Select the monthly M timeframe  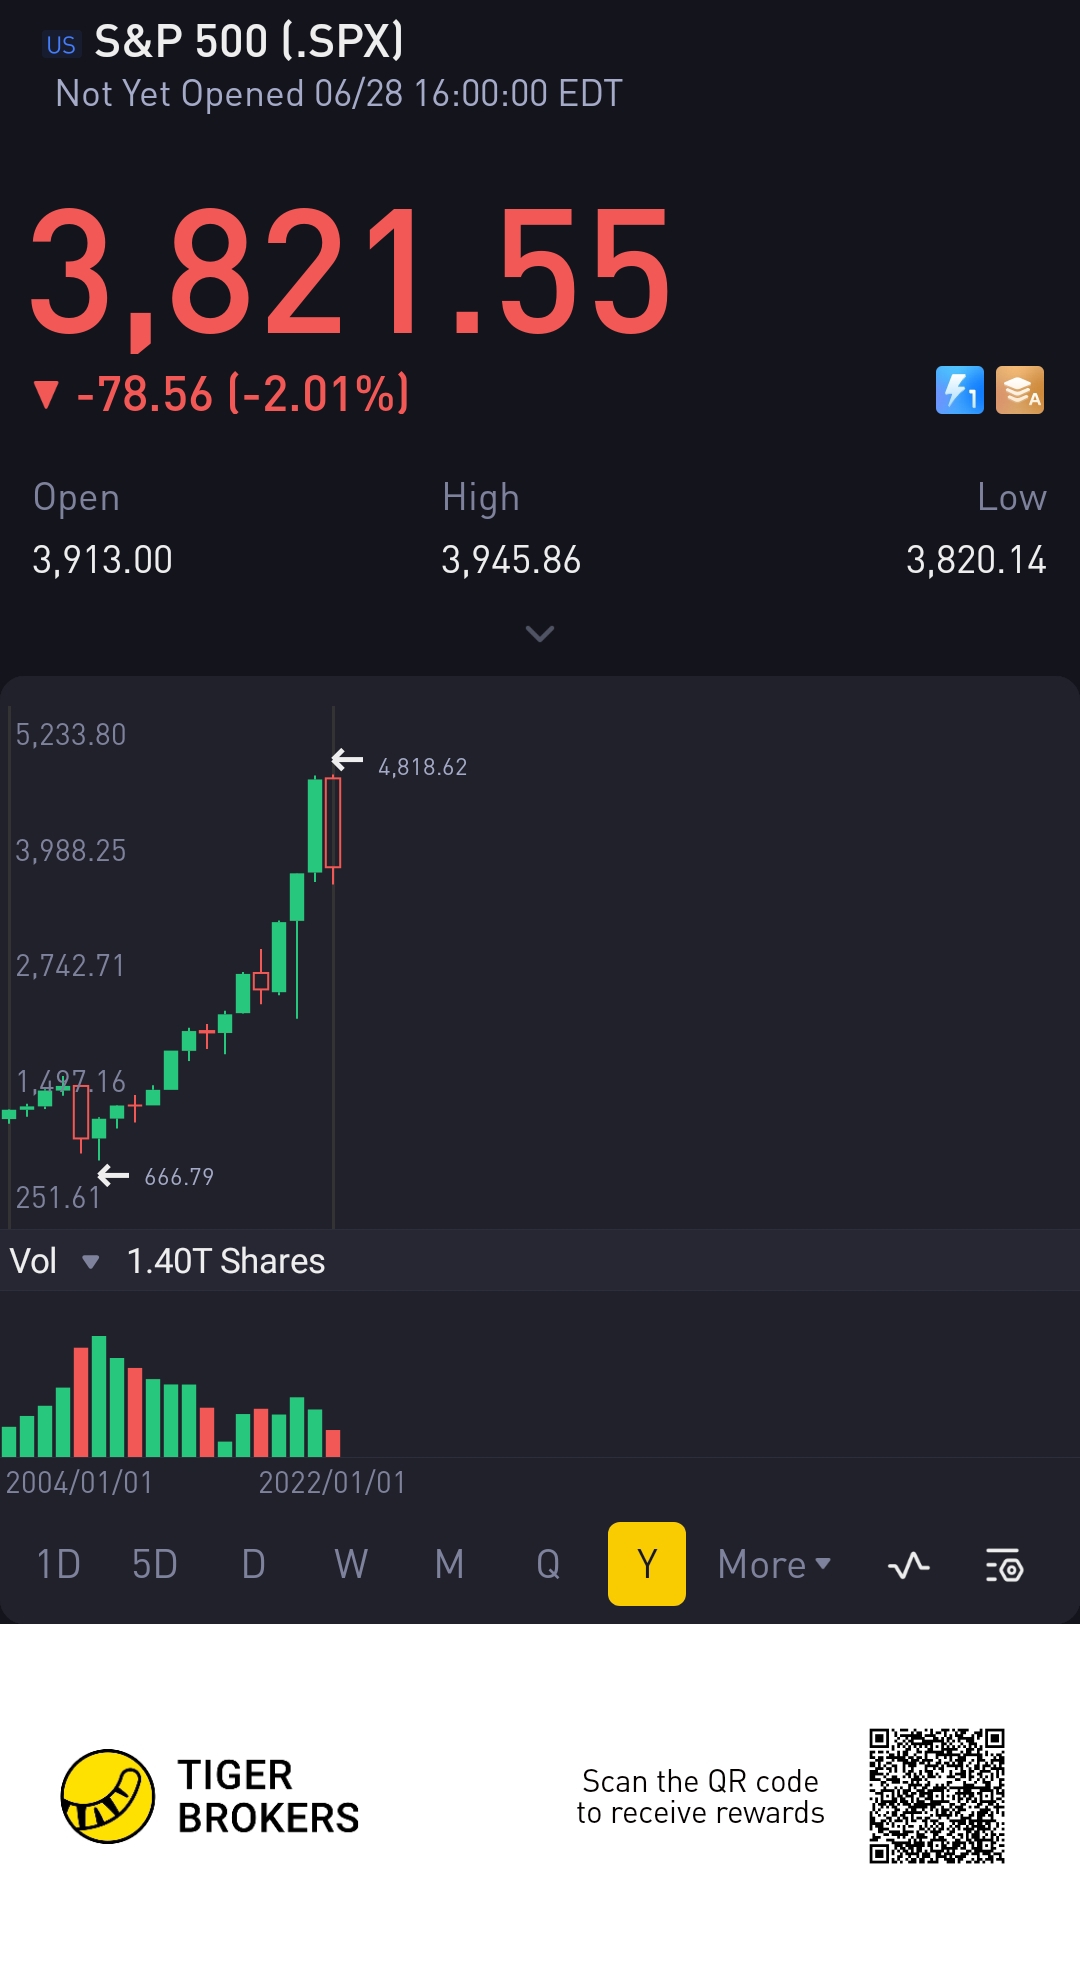point(450,1565)
